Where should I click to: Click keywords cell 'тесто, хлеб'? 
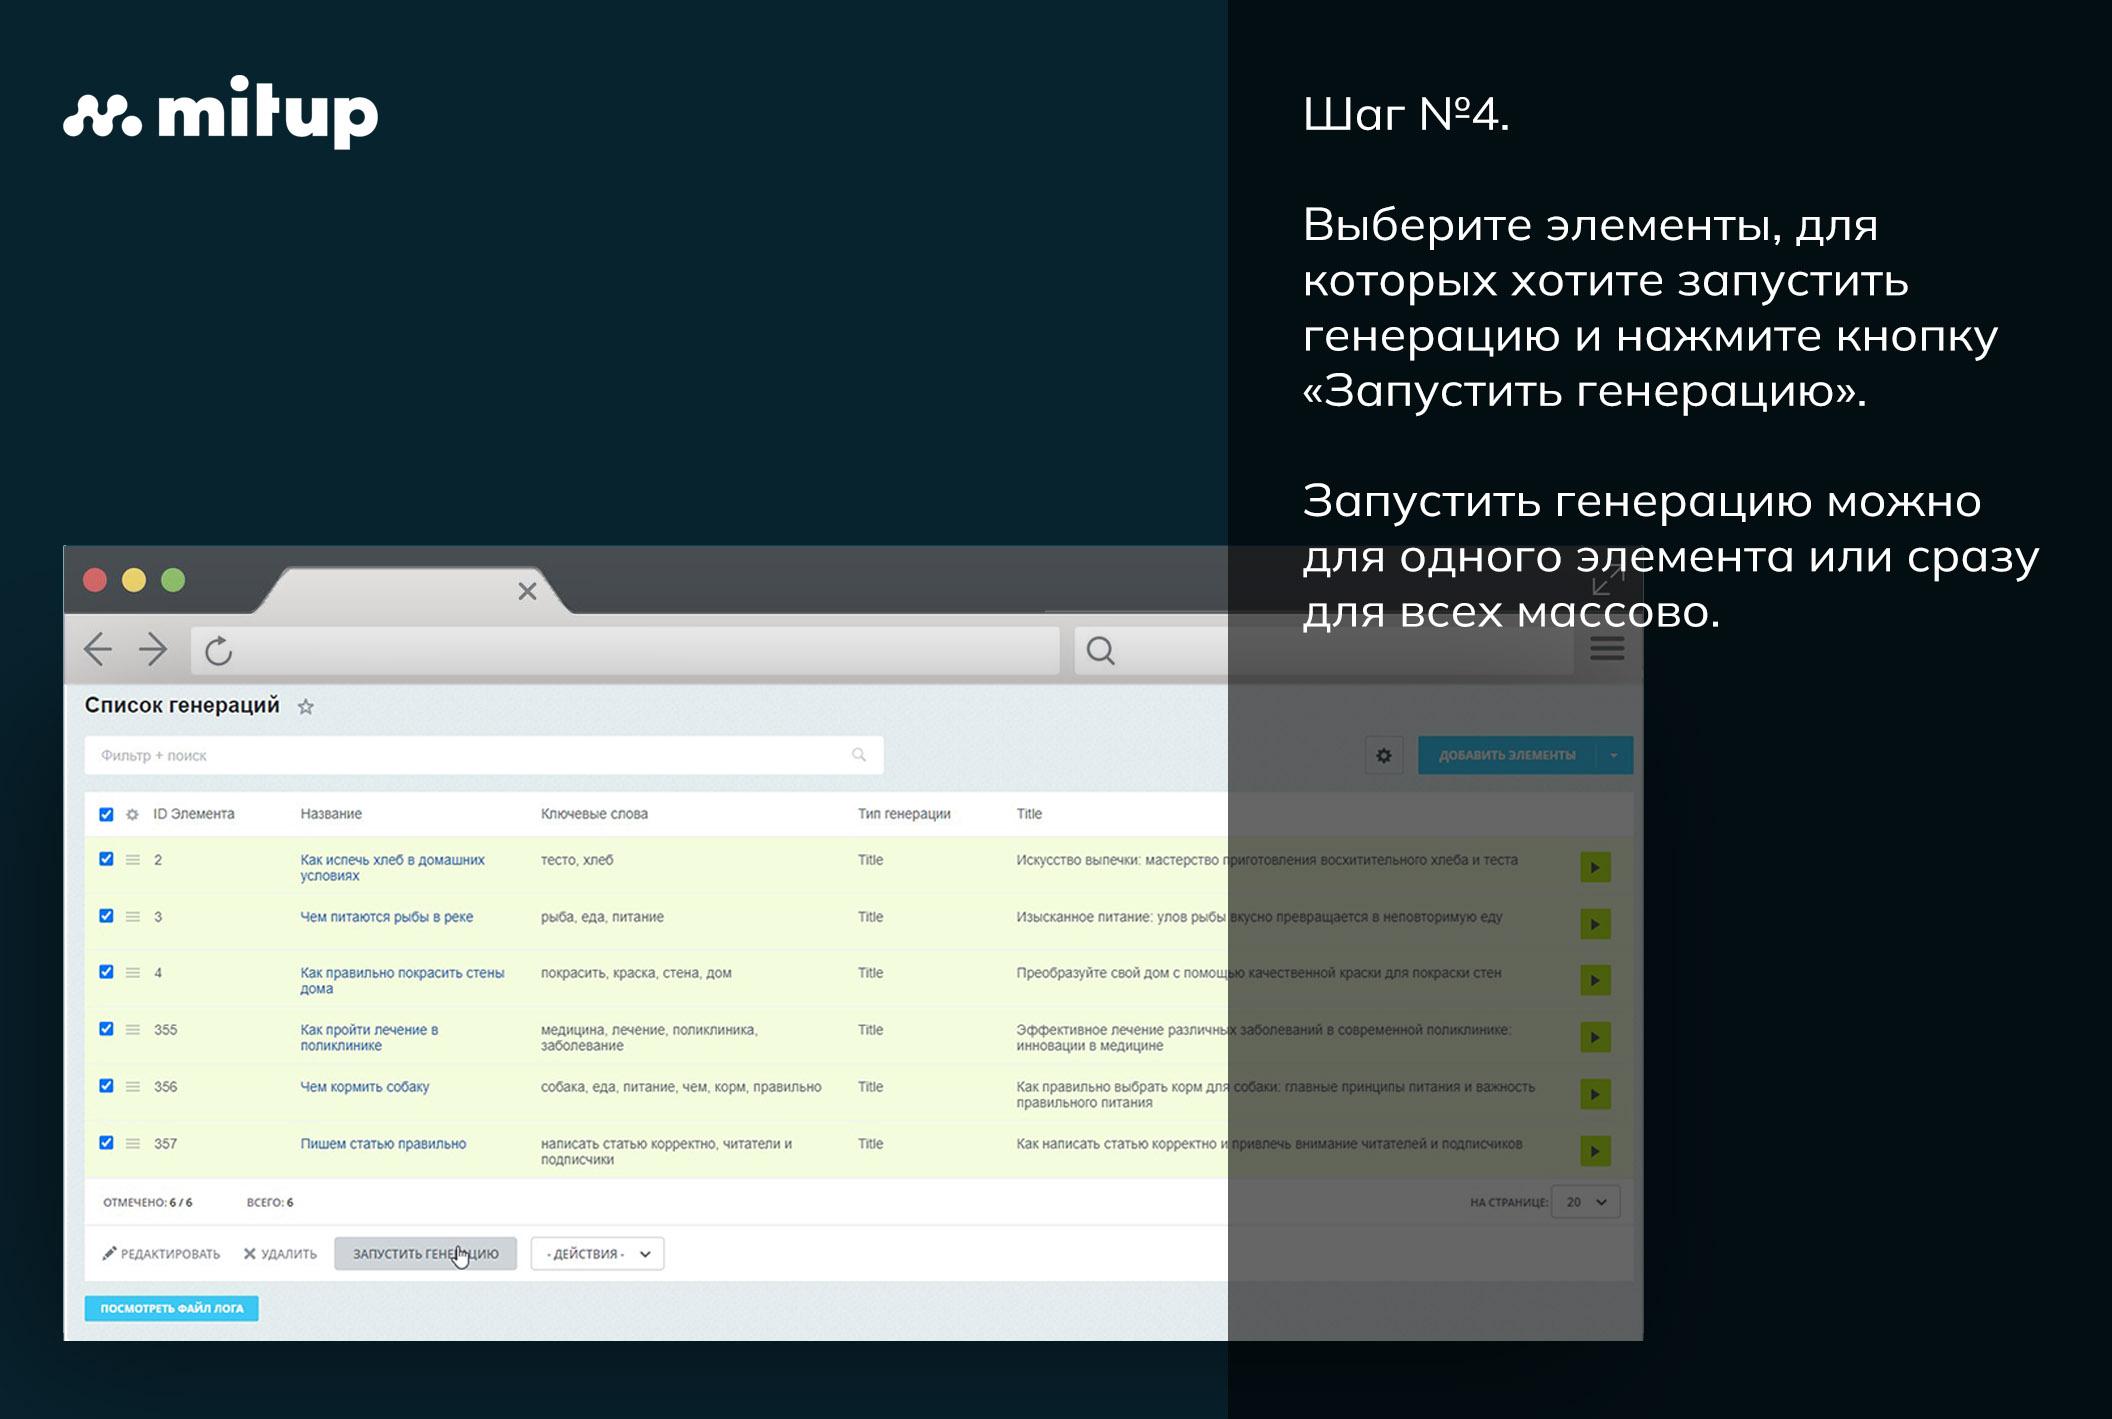click(577, 860)
